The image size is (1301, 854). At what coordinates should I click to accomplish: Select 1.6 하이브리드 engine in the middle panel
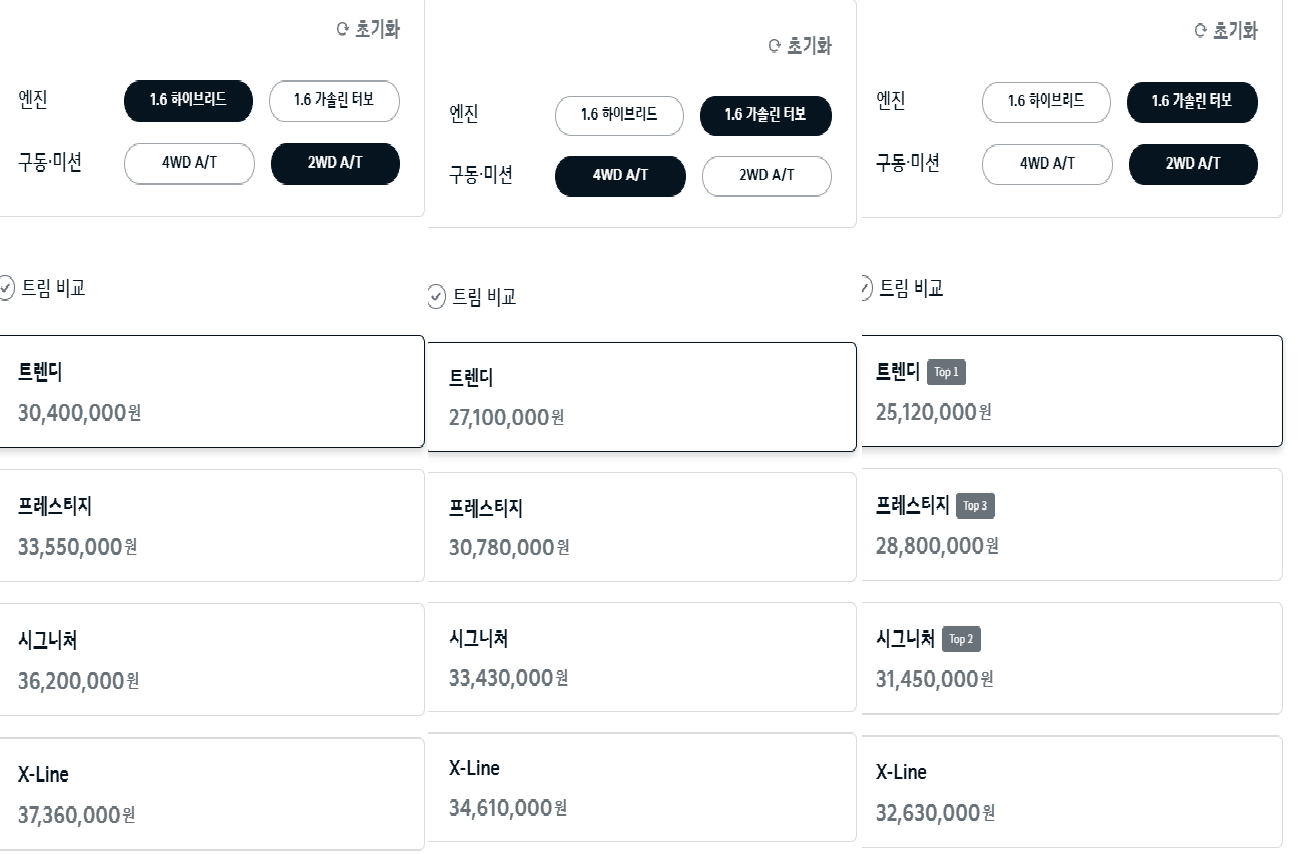coord(619,116)
